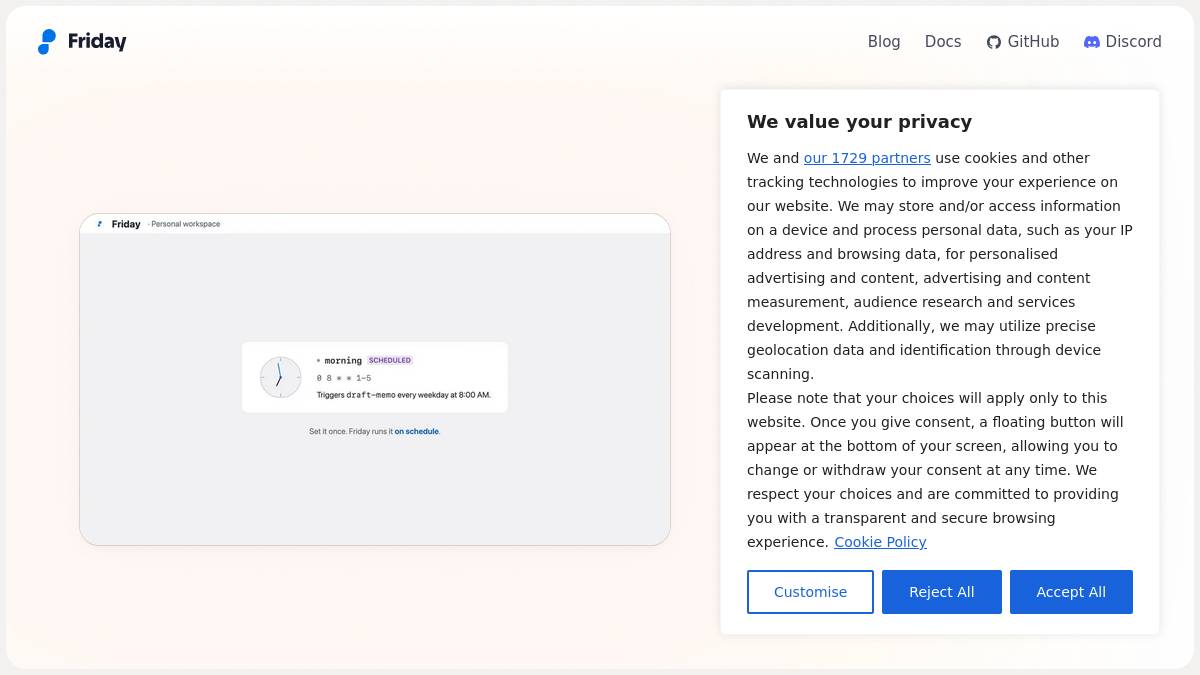
Task: Click the cron expression '0 8 * * 1-5'
Action: 344,378
